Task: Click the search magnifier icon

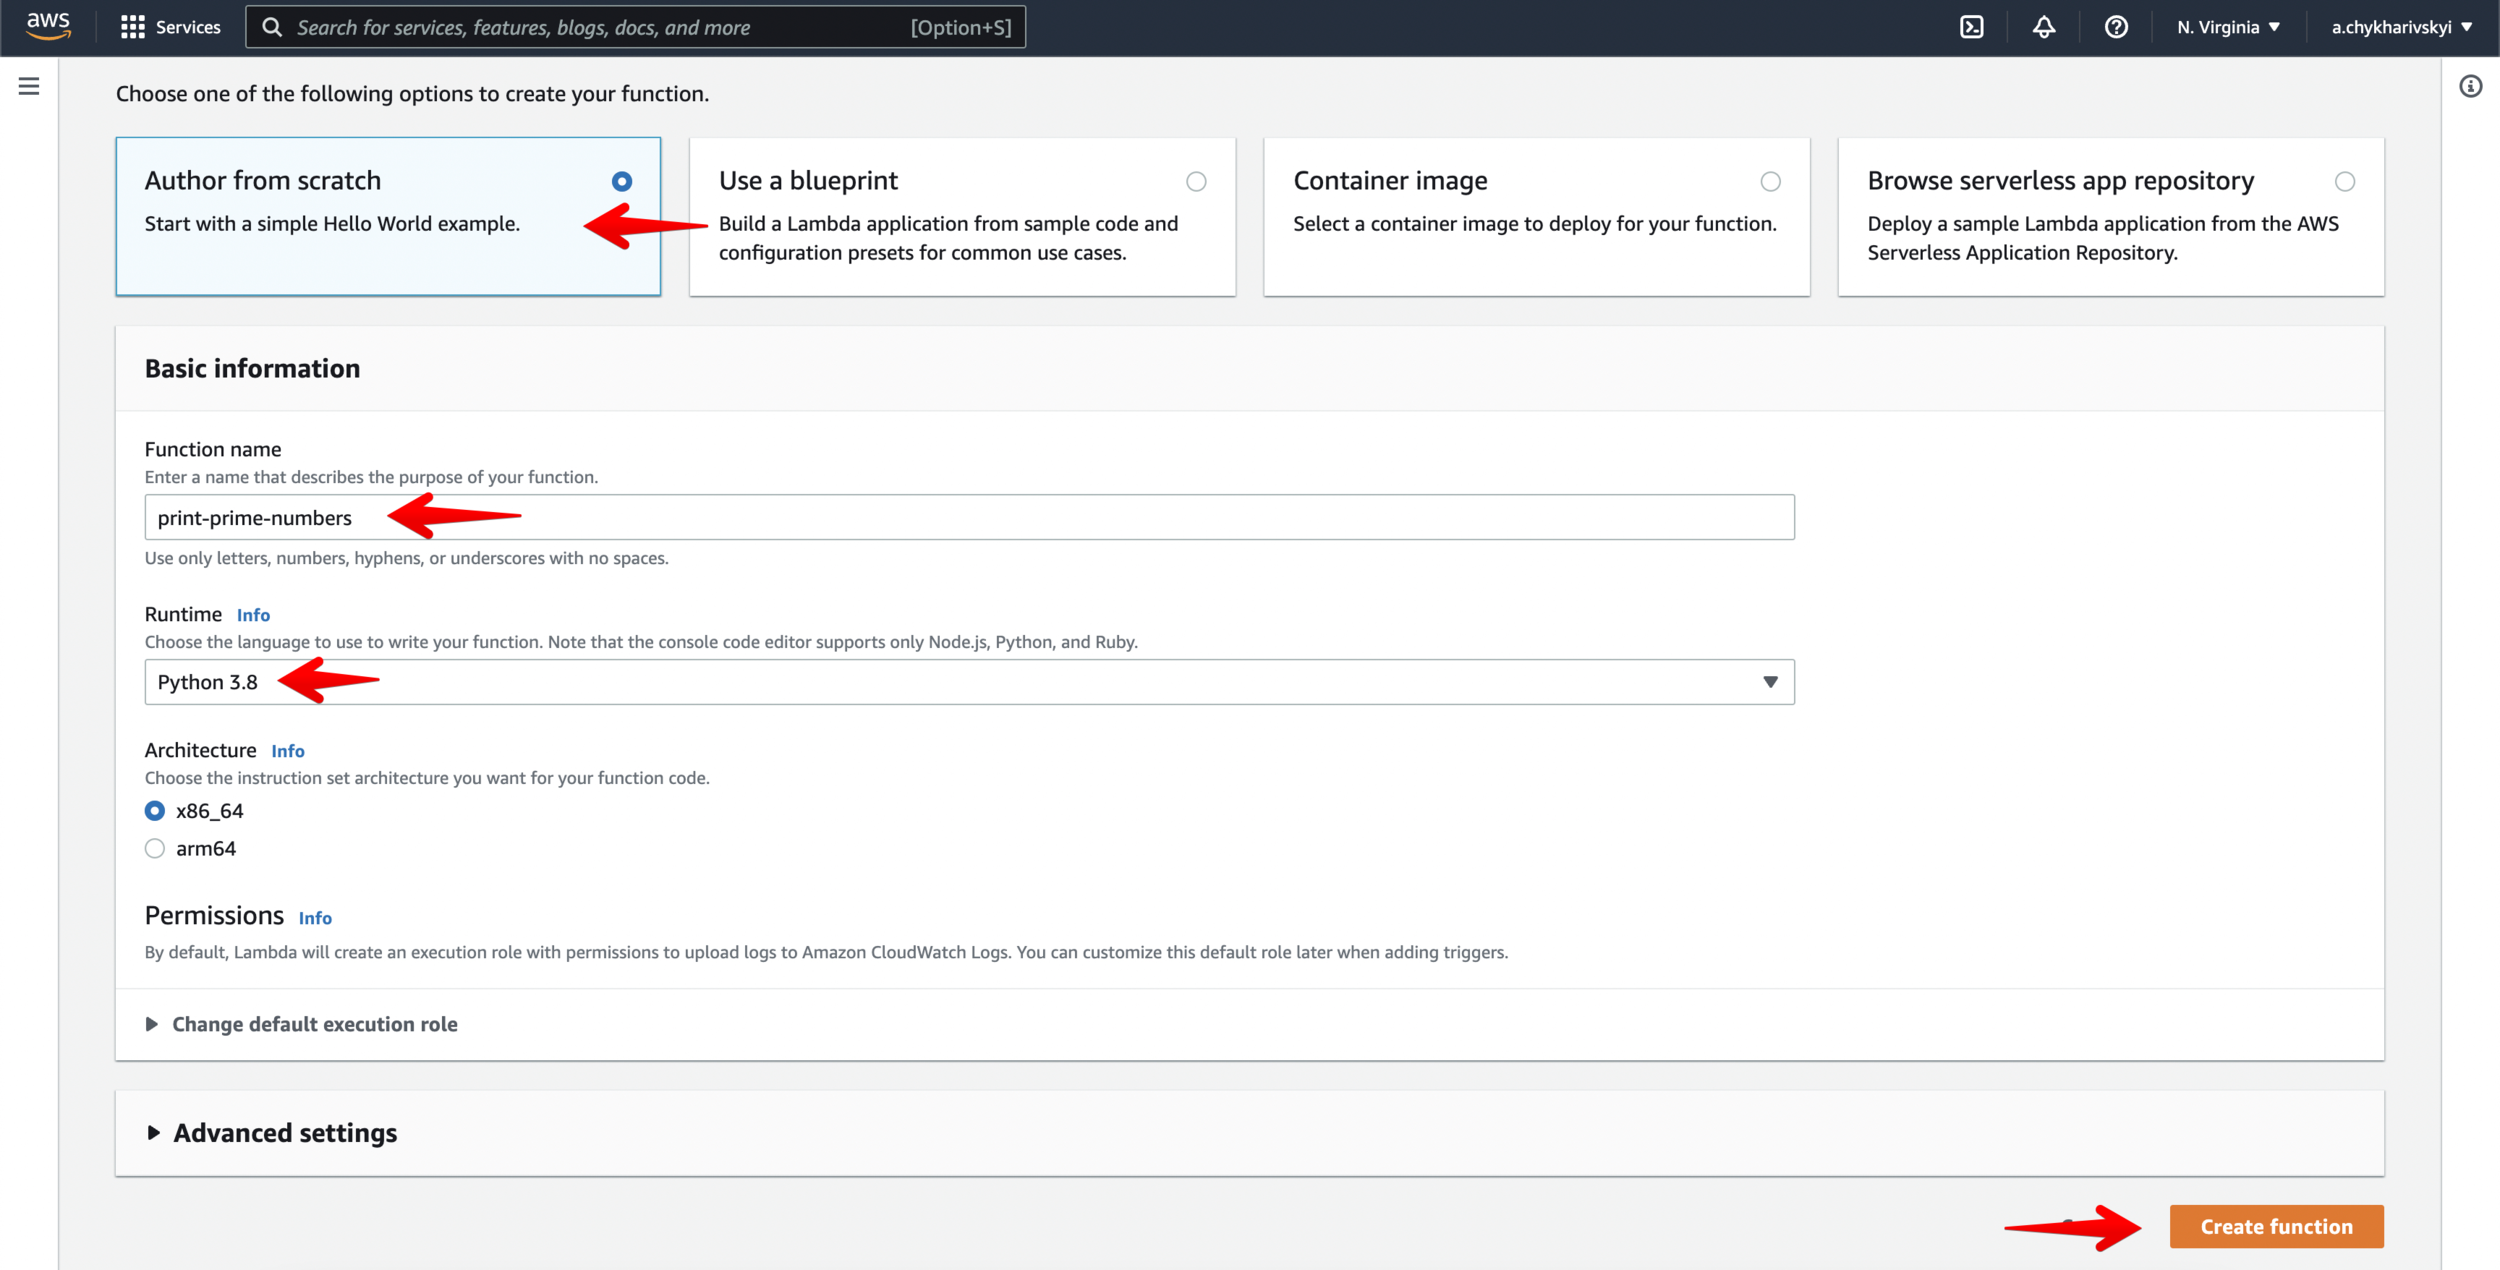Action: click(x=272, y=27)
